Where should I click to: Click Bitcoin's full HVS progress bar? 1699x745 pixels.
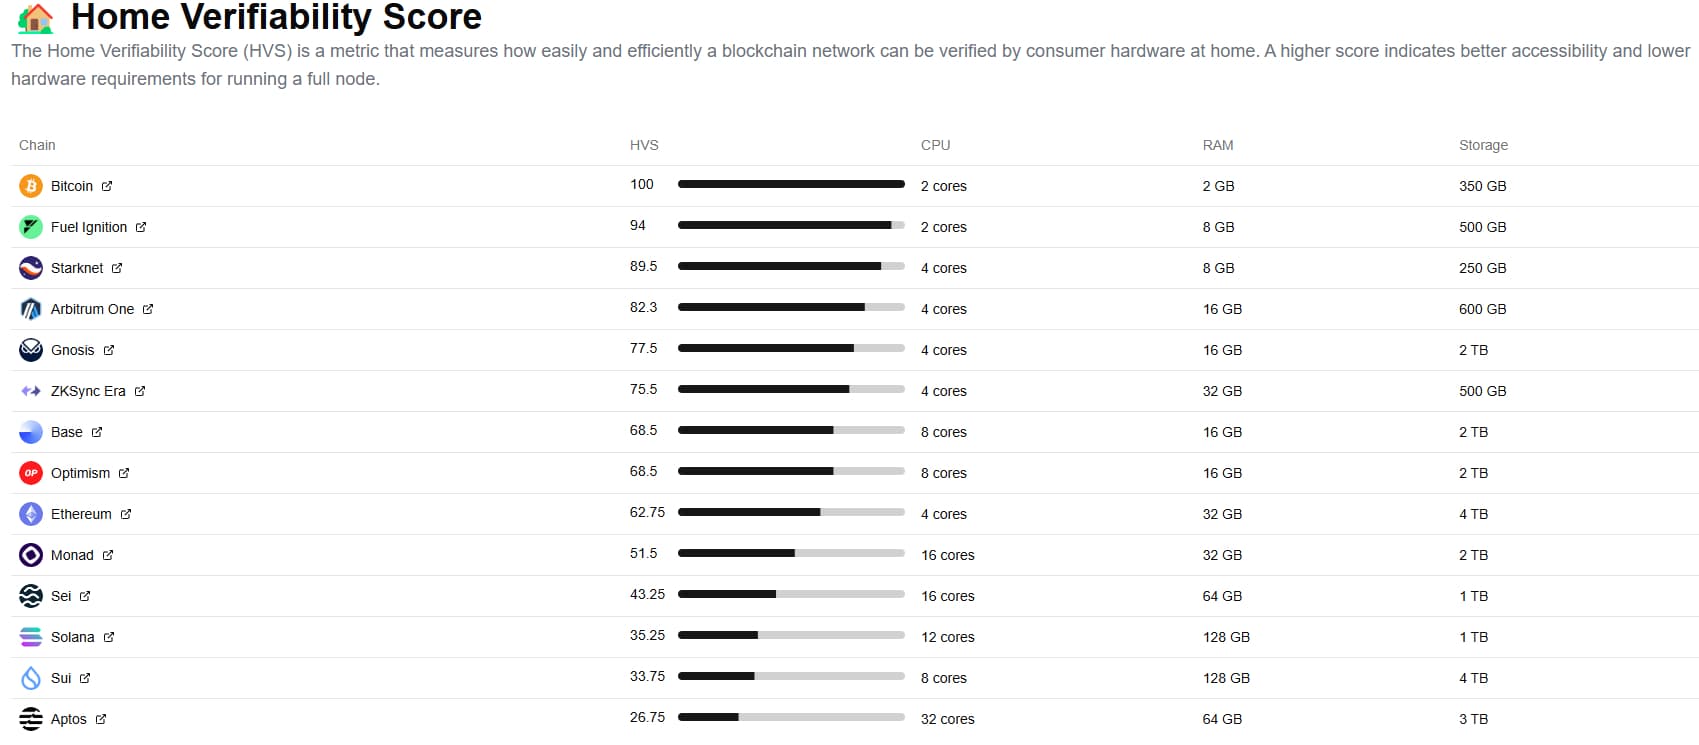click(791, 184)
